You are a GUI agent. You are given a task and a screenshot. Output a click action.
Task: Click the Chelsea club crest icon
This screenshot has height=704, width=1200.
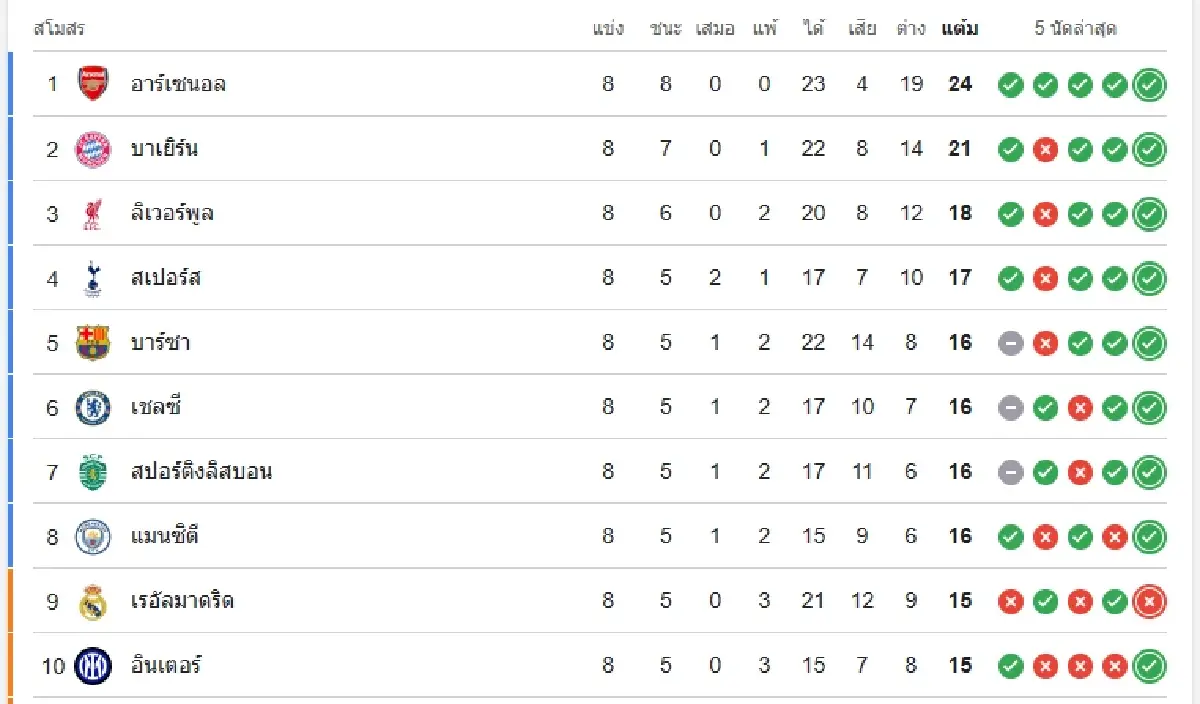pyautogui.click(x=93, y=407)
